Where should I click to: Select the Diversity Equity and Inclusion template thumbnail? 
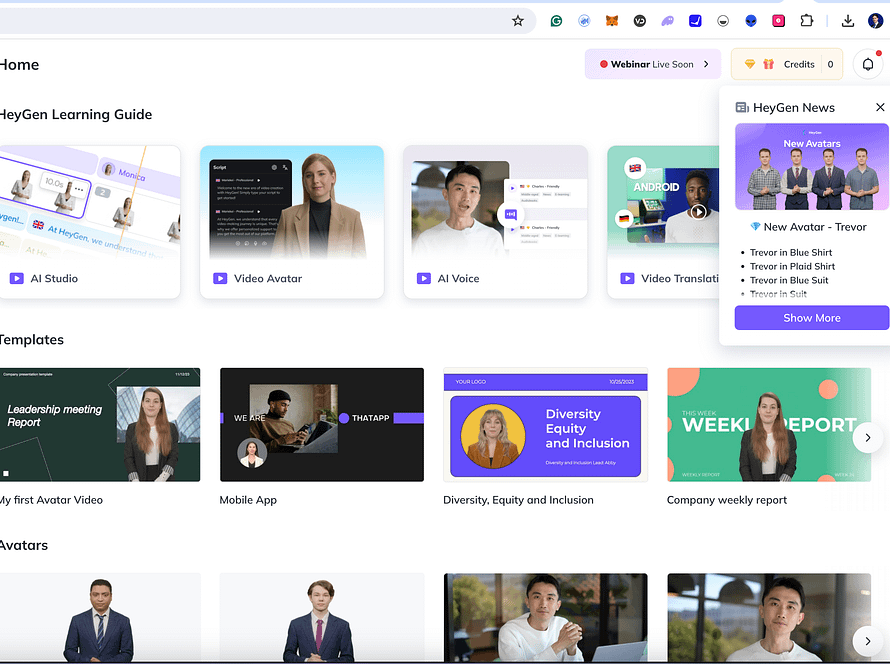tap(545, 425)
